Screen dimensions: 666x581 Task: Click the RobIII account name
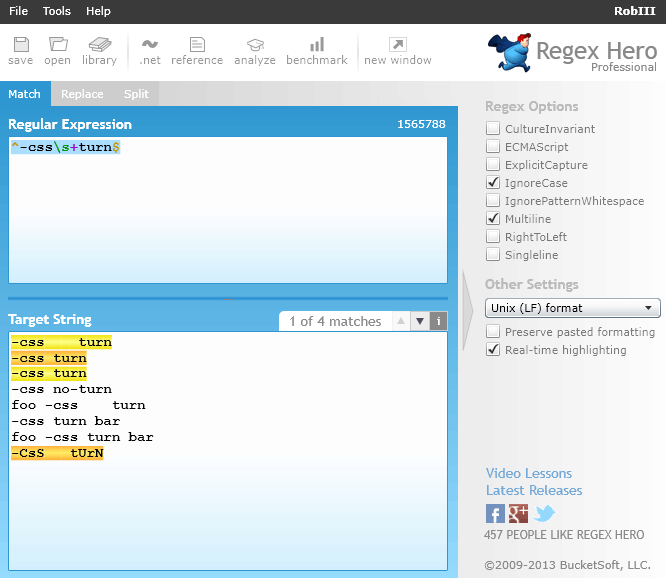pos(635,11)
